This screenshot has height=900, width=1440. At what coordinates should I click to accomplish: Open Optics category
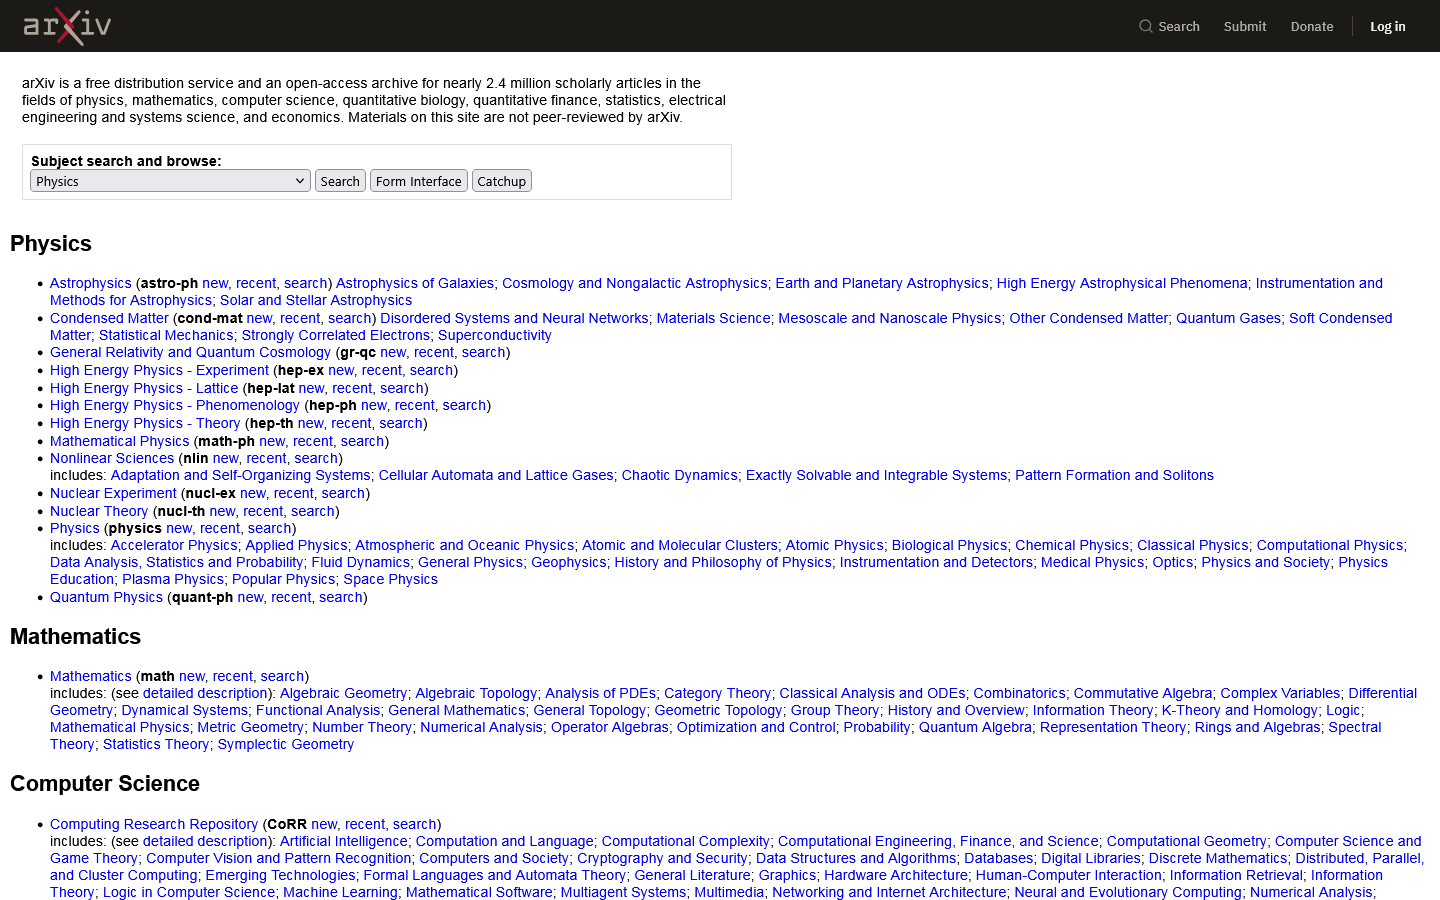[1173, 562]
